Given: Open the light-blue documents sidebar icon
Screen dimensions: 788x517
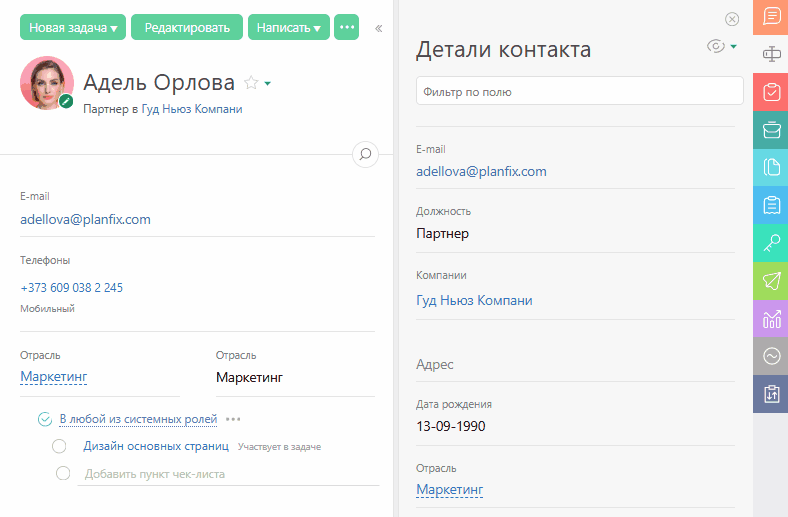Looking at the screenshot, I should tap(771, 167).
